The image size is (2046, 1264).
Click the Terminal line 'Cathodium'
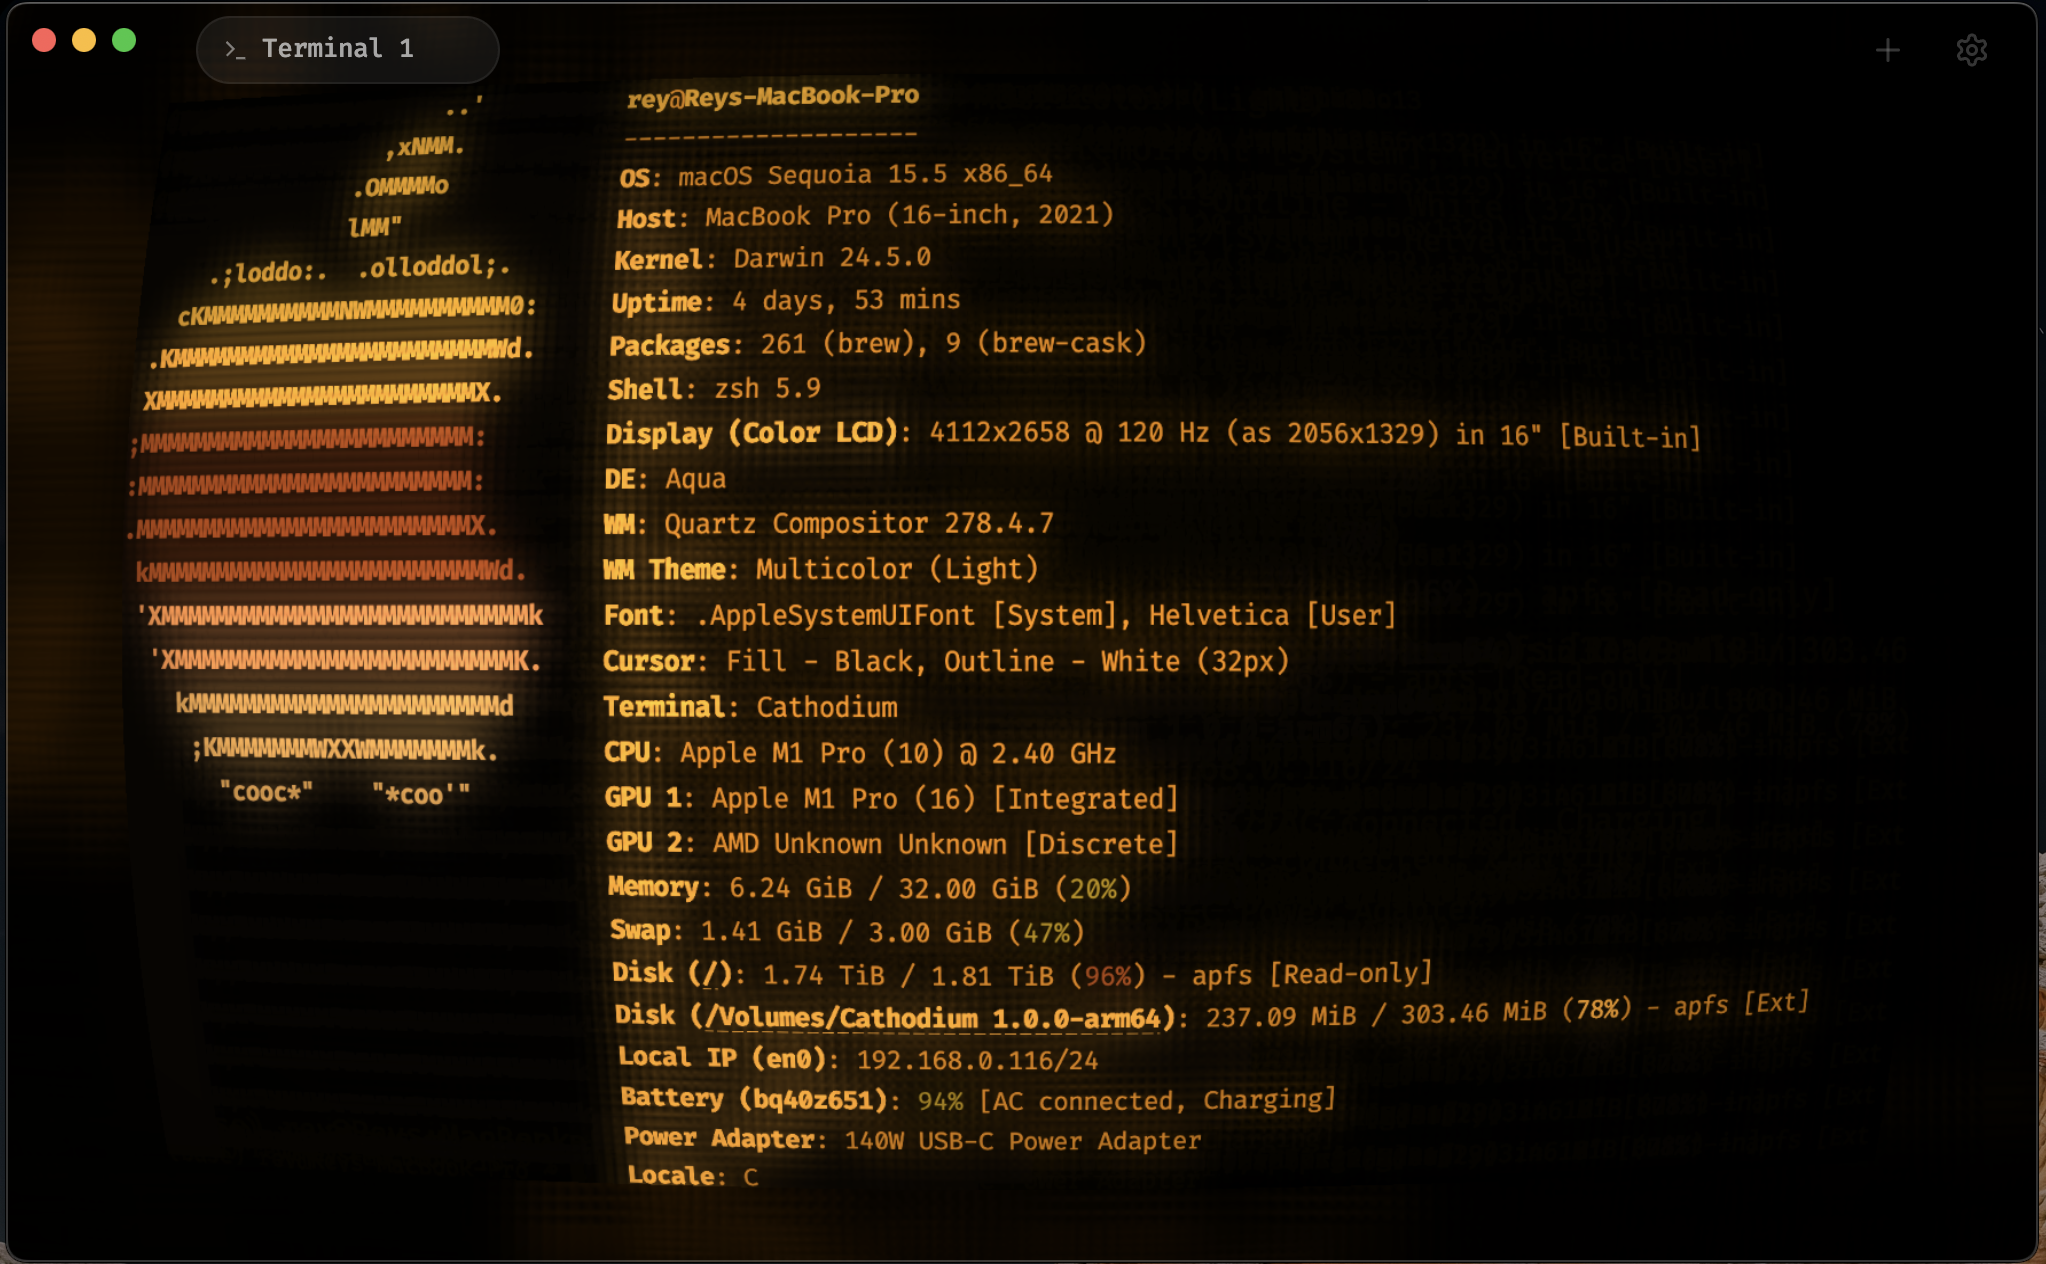click(827, 708)
